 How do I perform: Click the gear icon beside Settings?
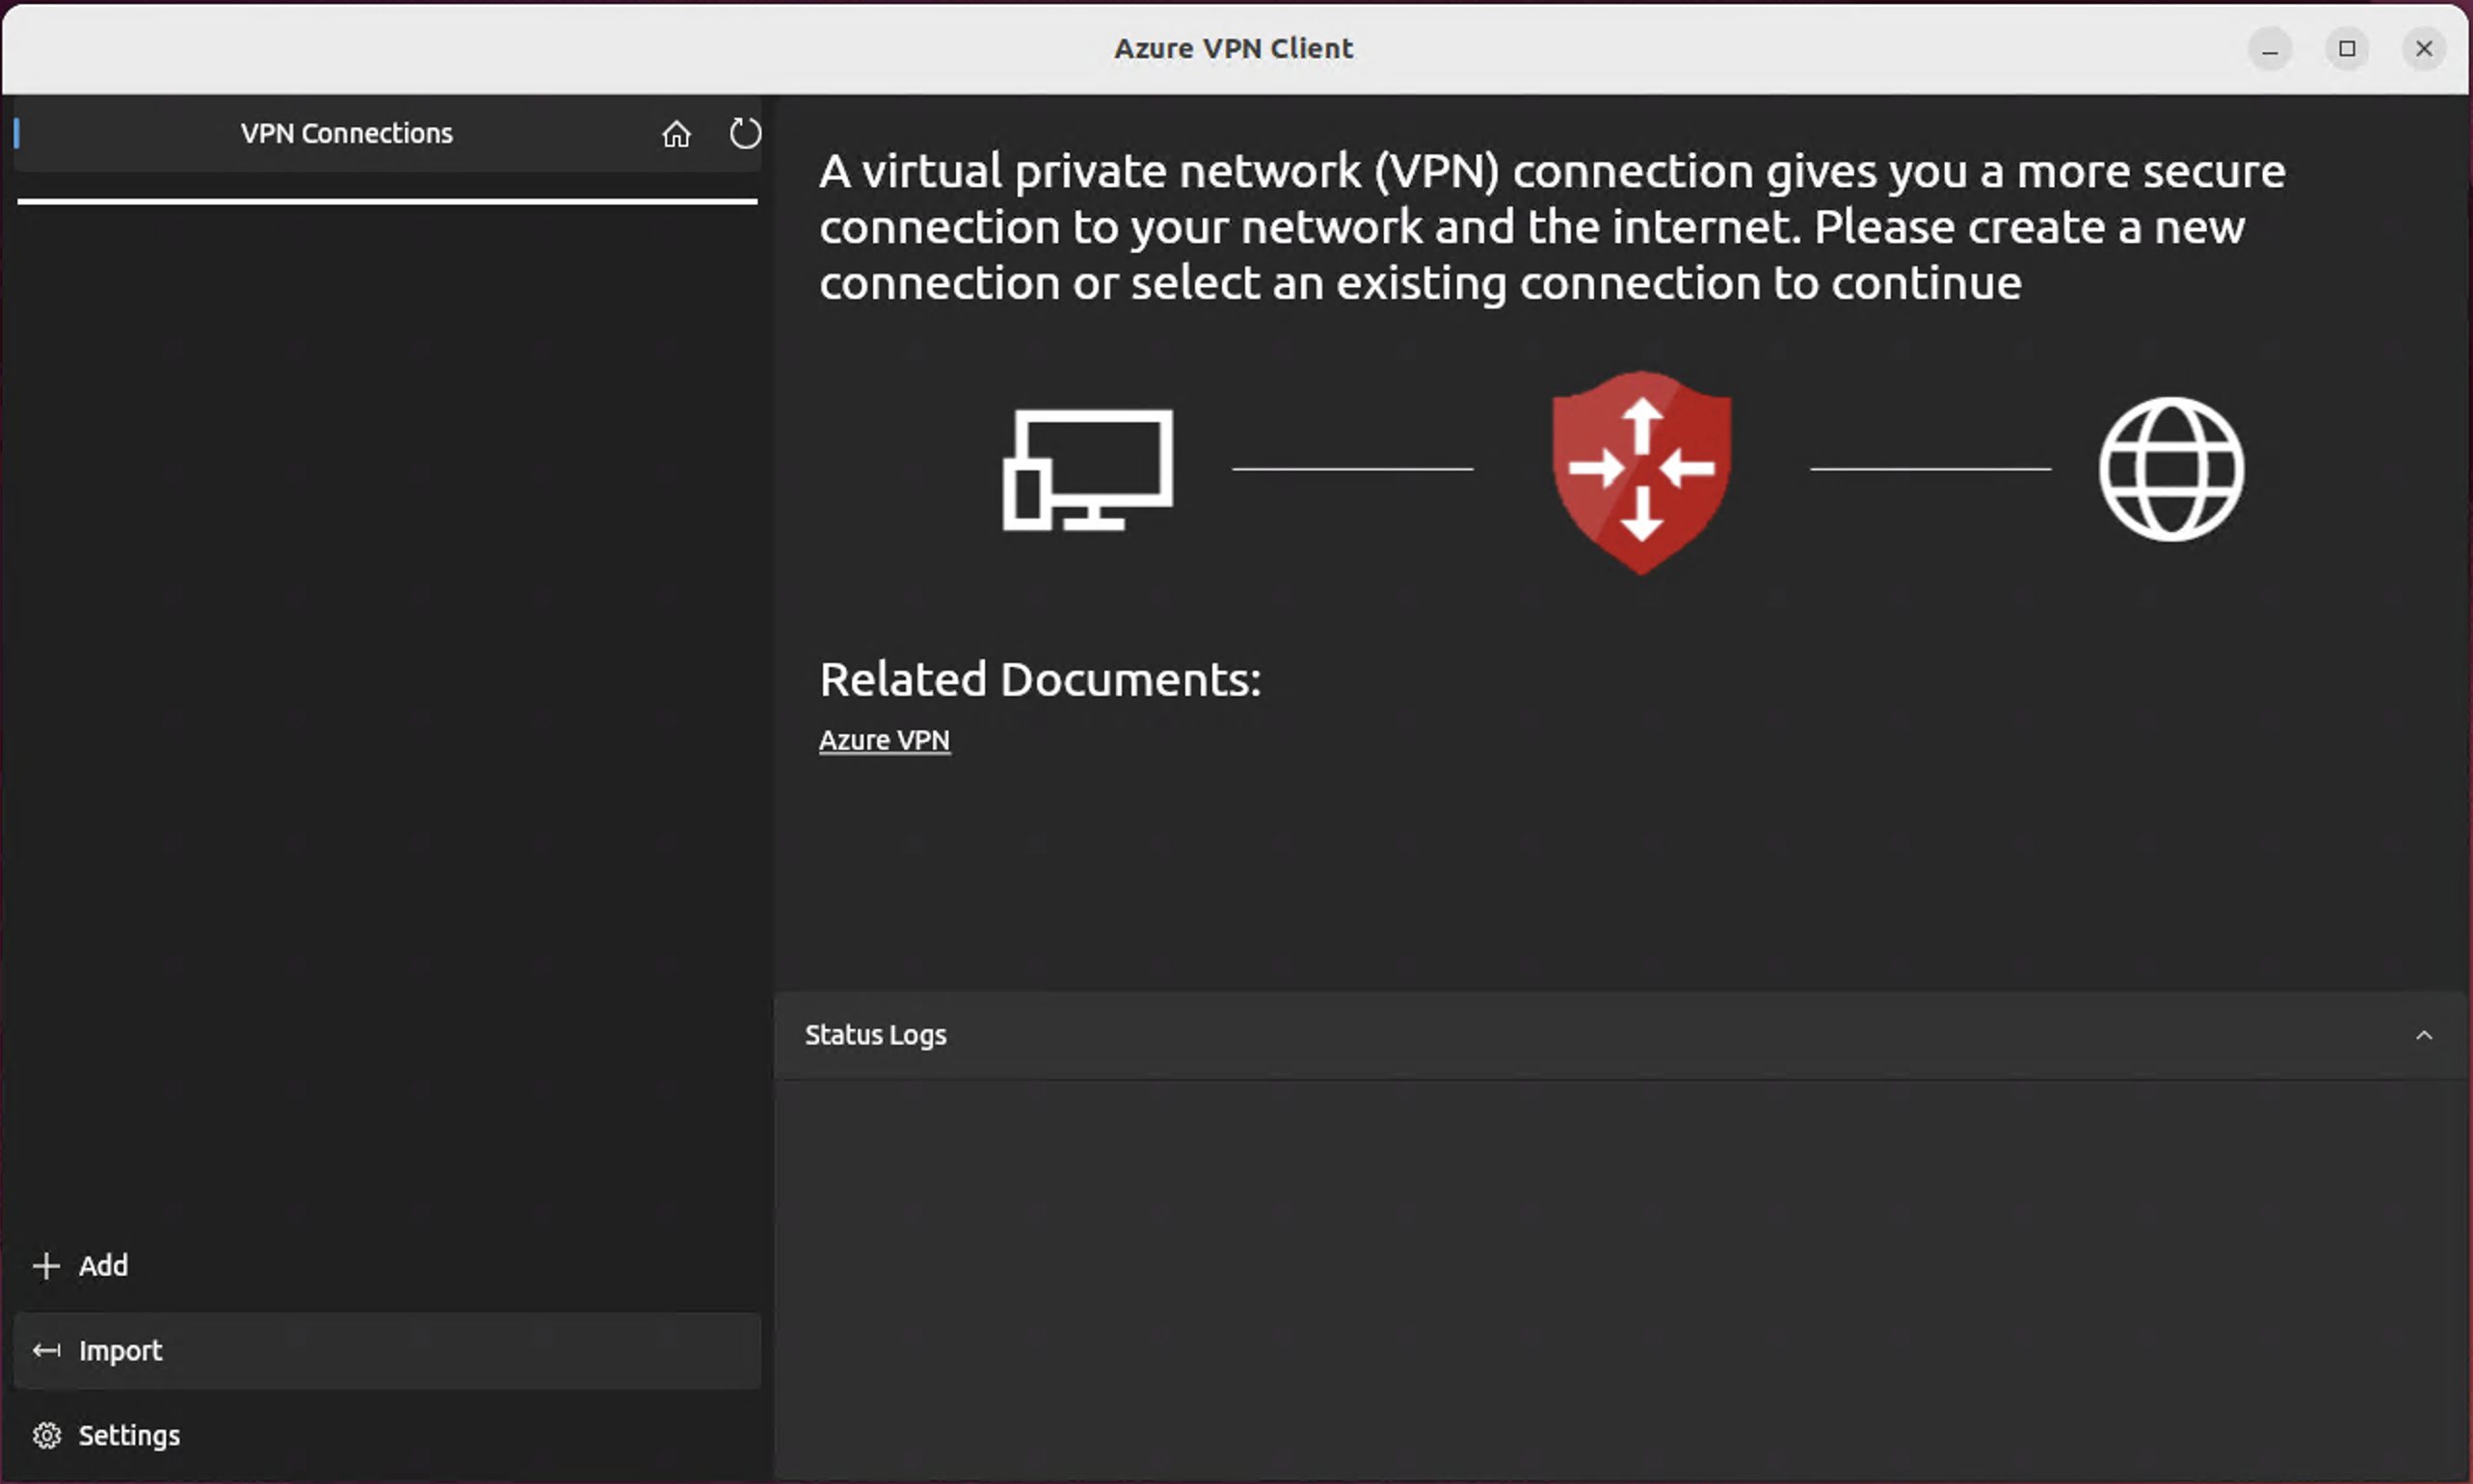click(46, 1436)
